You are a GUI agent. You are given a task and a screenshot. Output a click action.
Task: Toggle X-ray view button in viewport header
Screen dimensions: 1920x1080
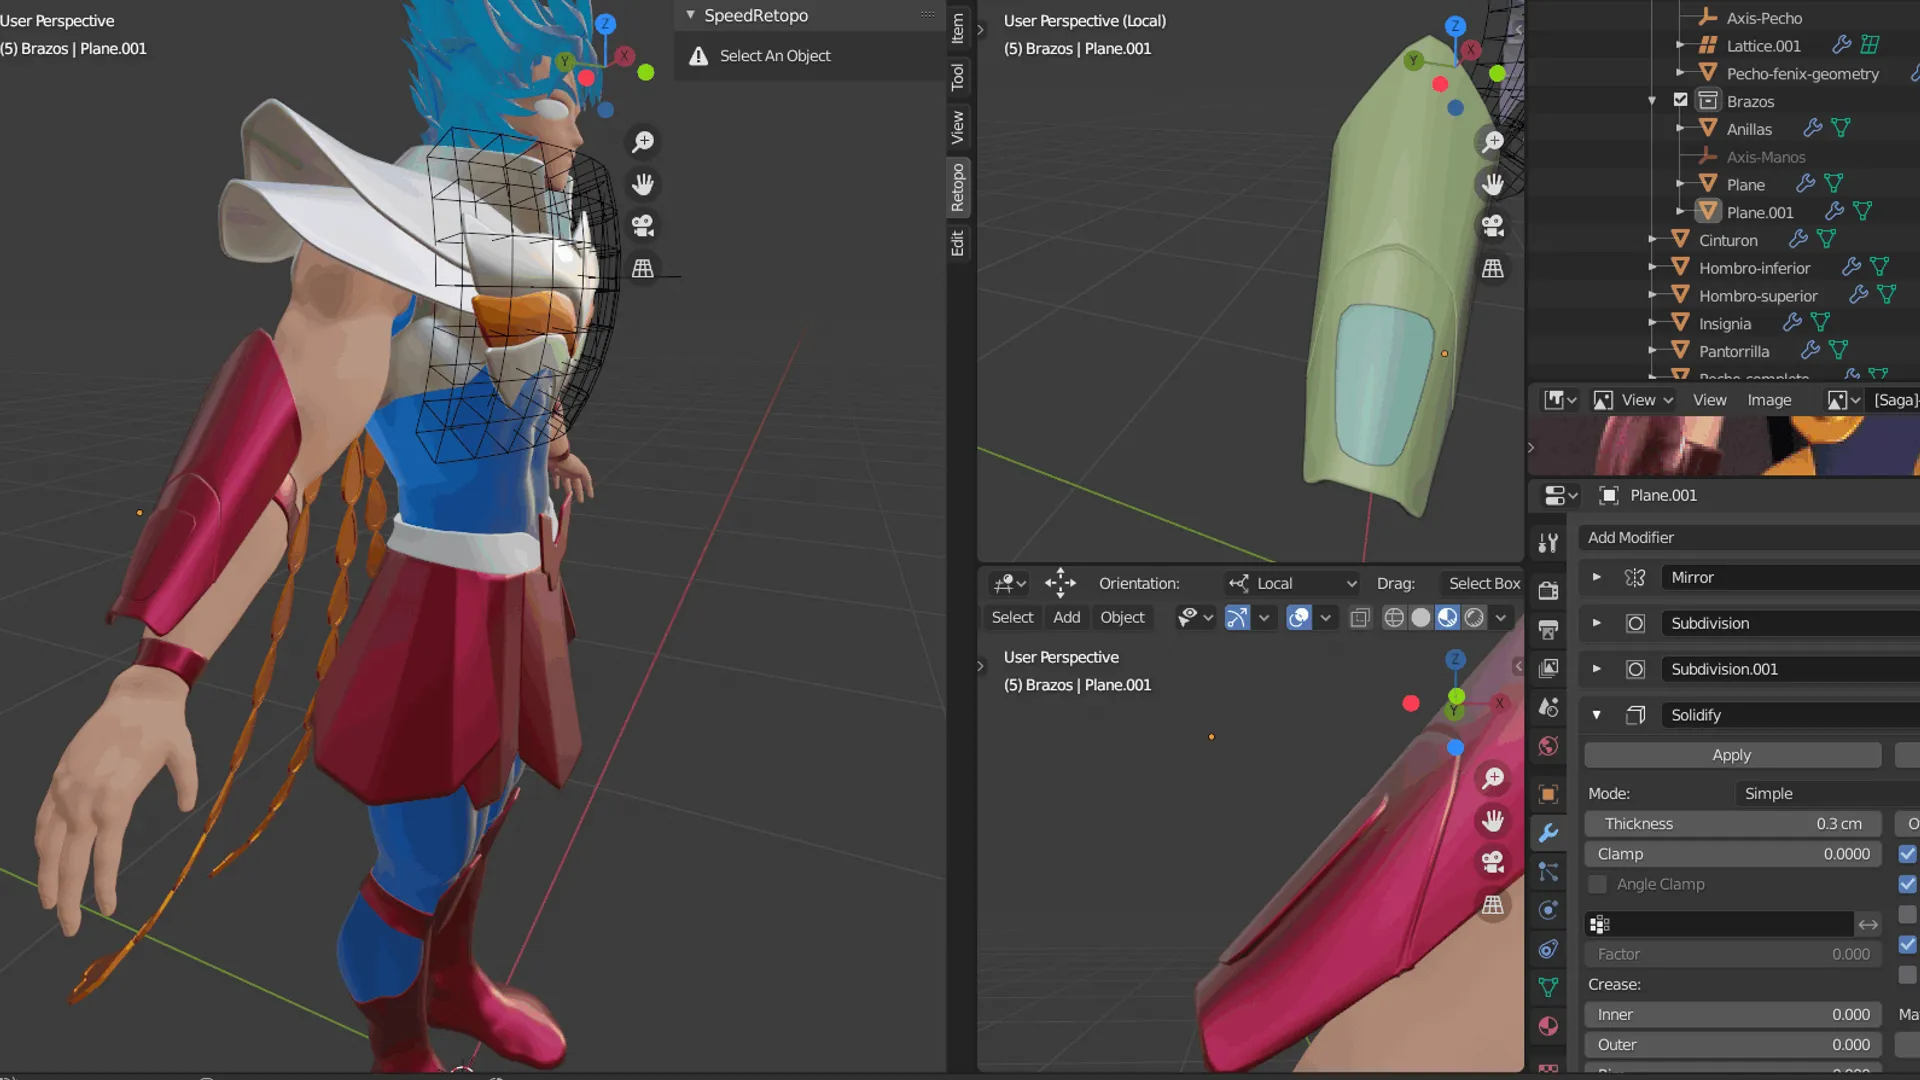(x=1360, y=618)
